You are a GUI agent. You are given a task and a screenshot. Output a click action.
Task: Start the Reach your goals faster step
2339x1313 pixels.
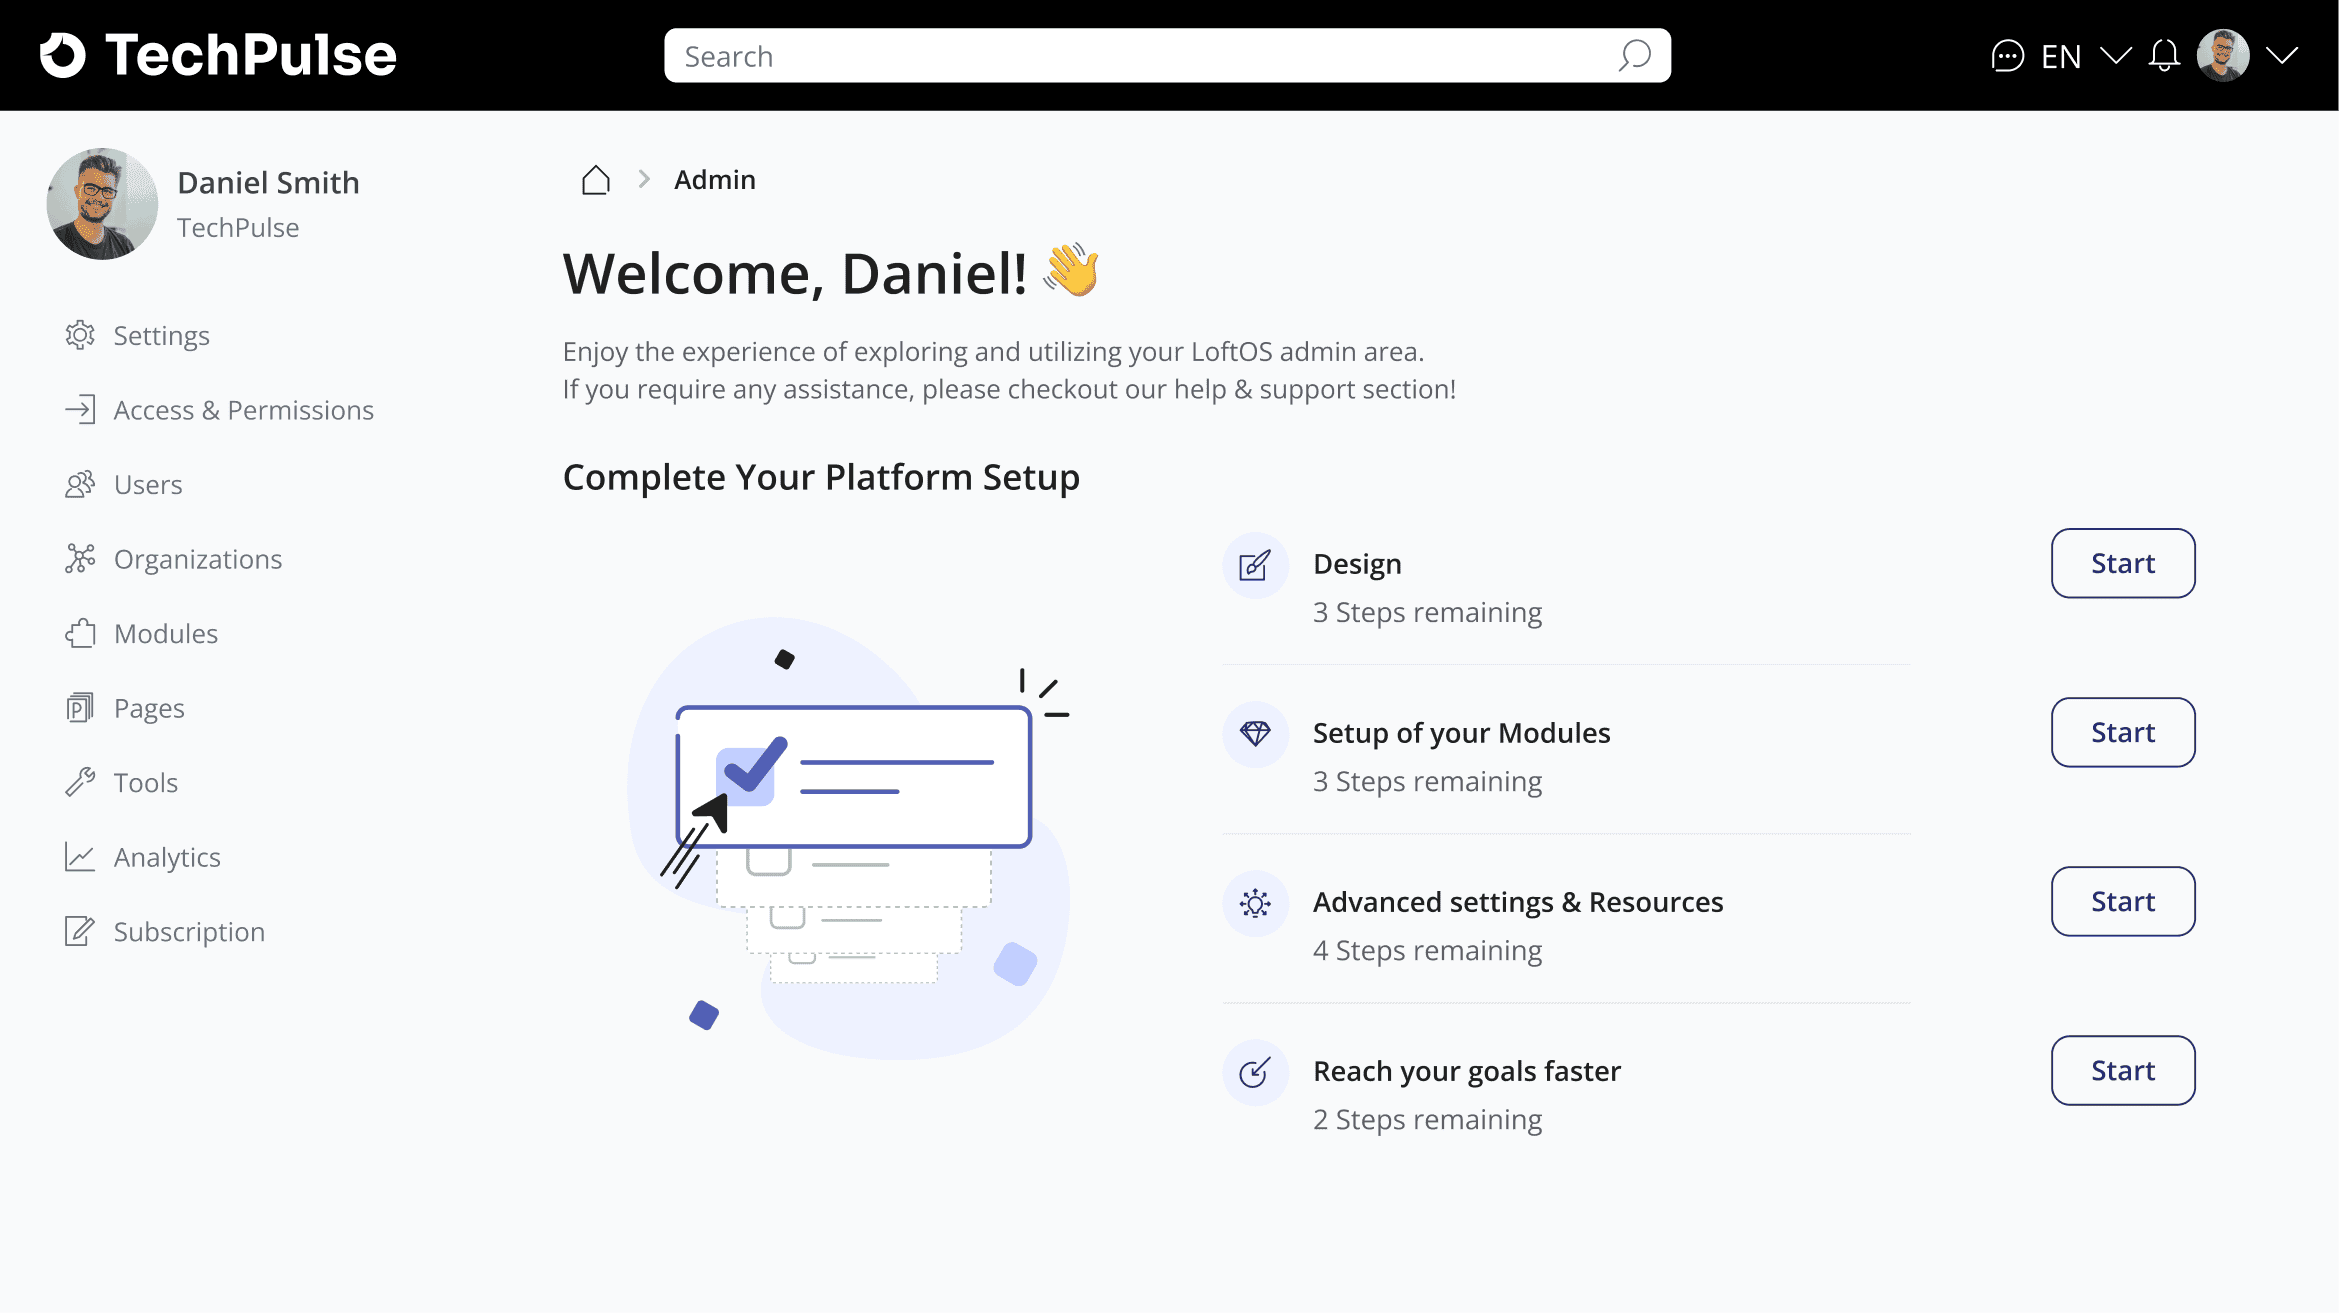pos(2122,1070)
